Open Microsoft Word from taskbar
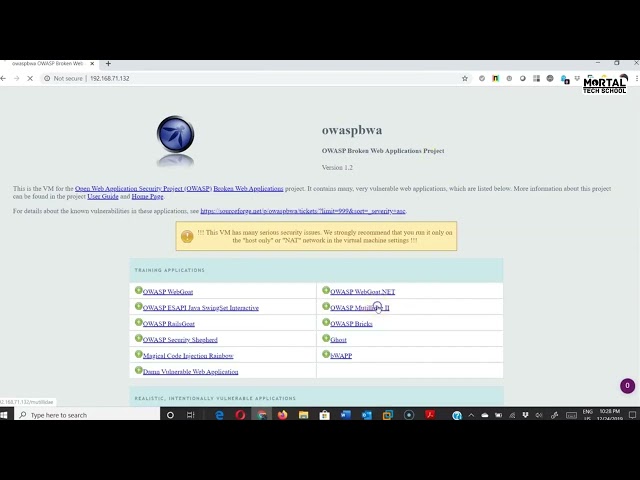 pos(345,415)
